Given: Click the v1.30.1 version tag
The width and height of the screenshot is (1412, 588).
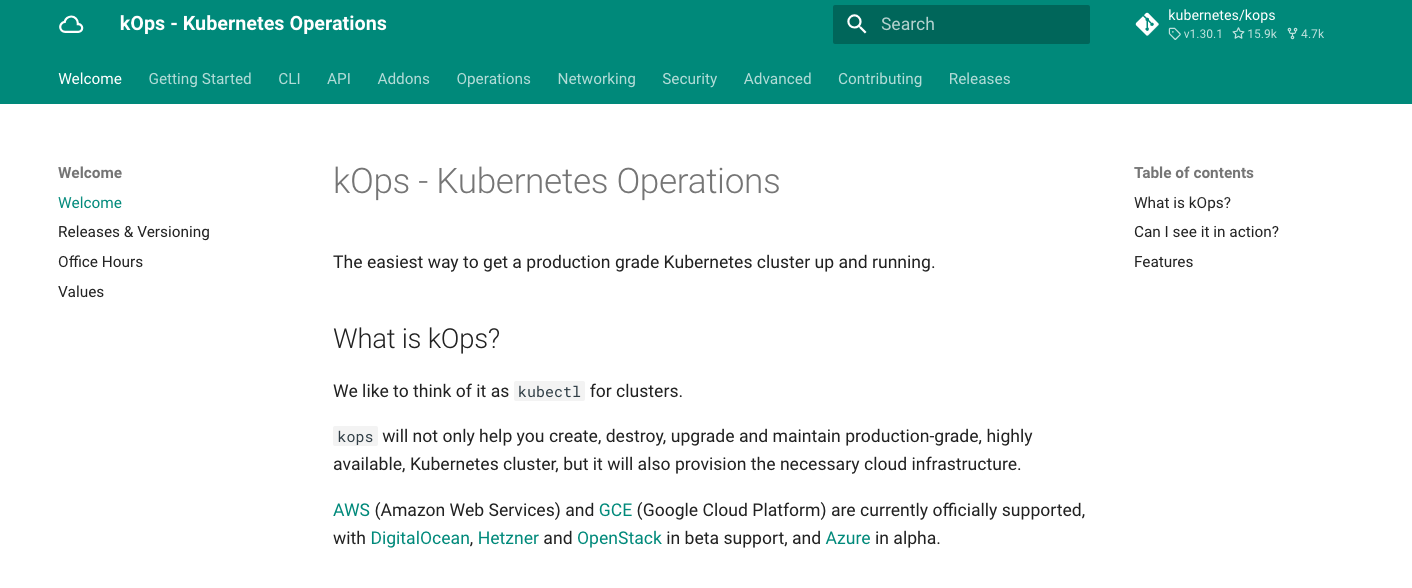Looking at the screenshot, I should 1196,34.
